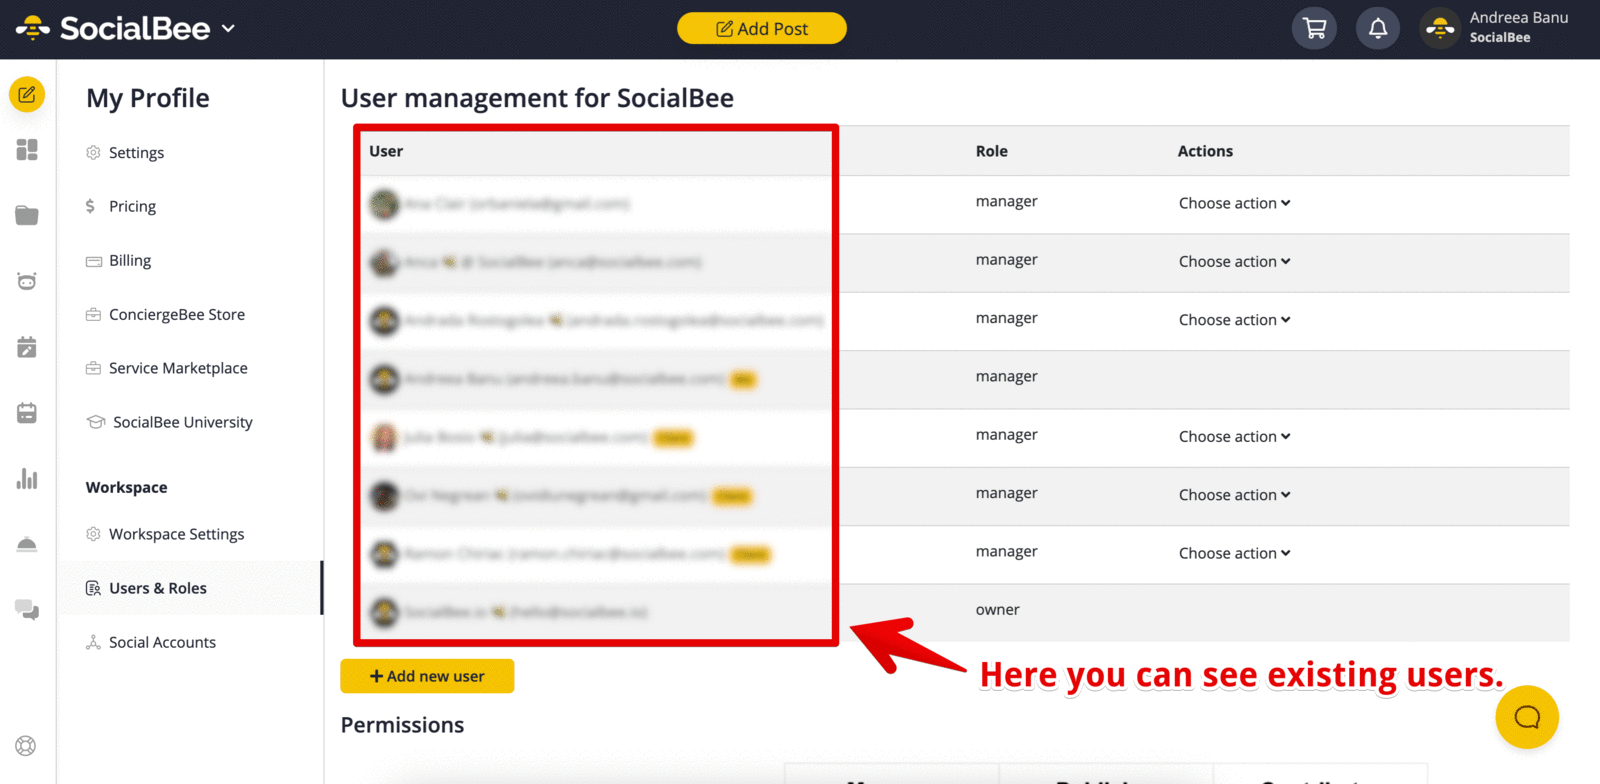1600x784 pixels.
Task: Click the Pricing dollar icon
Action: [90, 206]
